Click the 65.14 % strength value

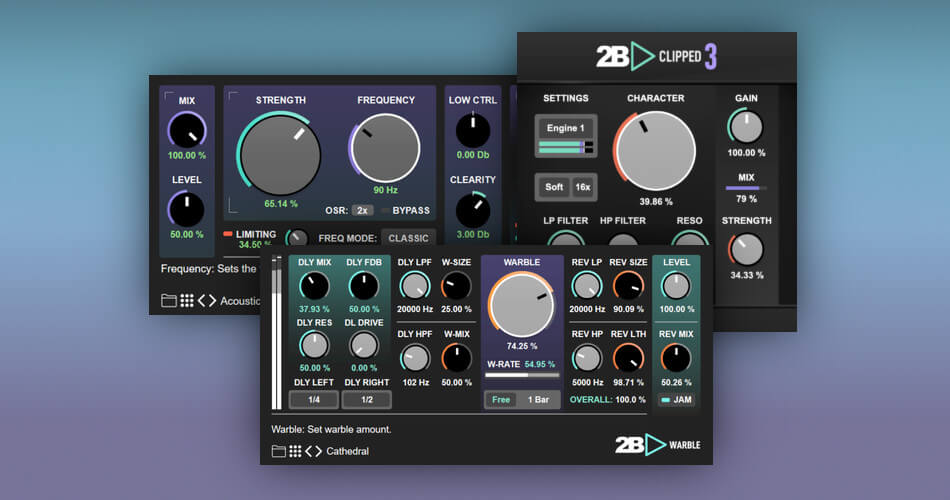click(x=281, y=204)
